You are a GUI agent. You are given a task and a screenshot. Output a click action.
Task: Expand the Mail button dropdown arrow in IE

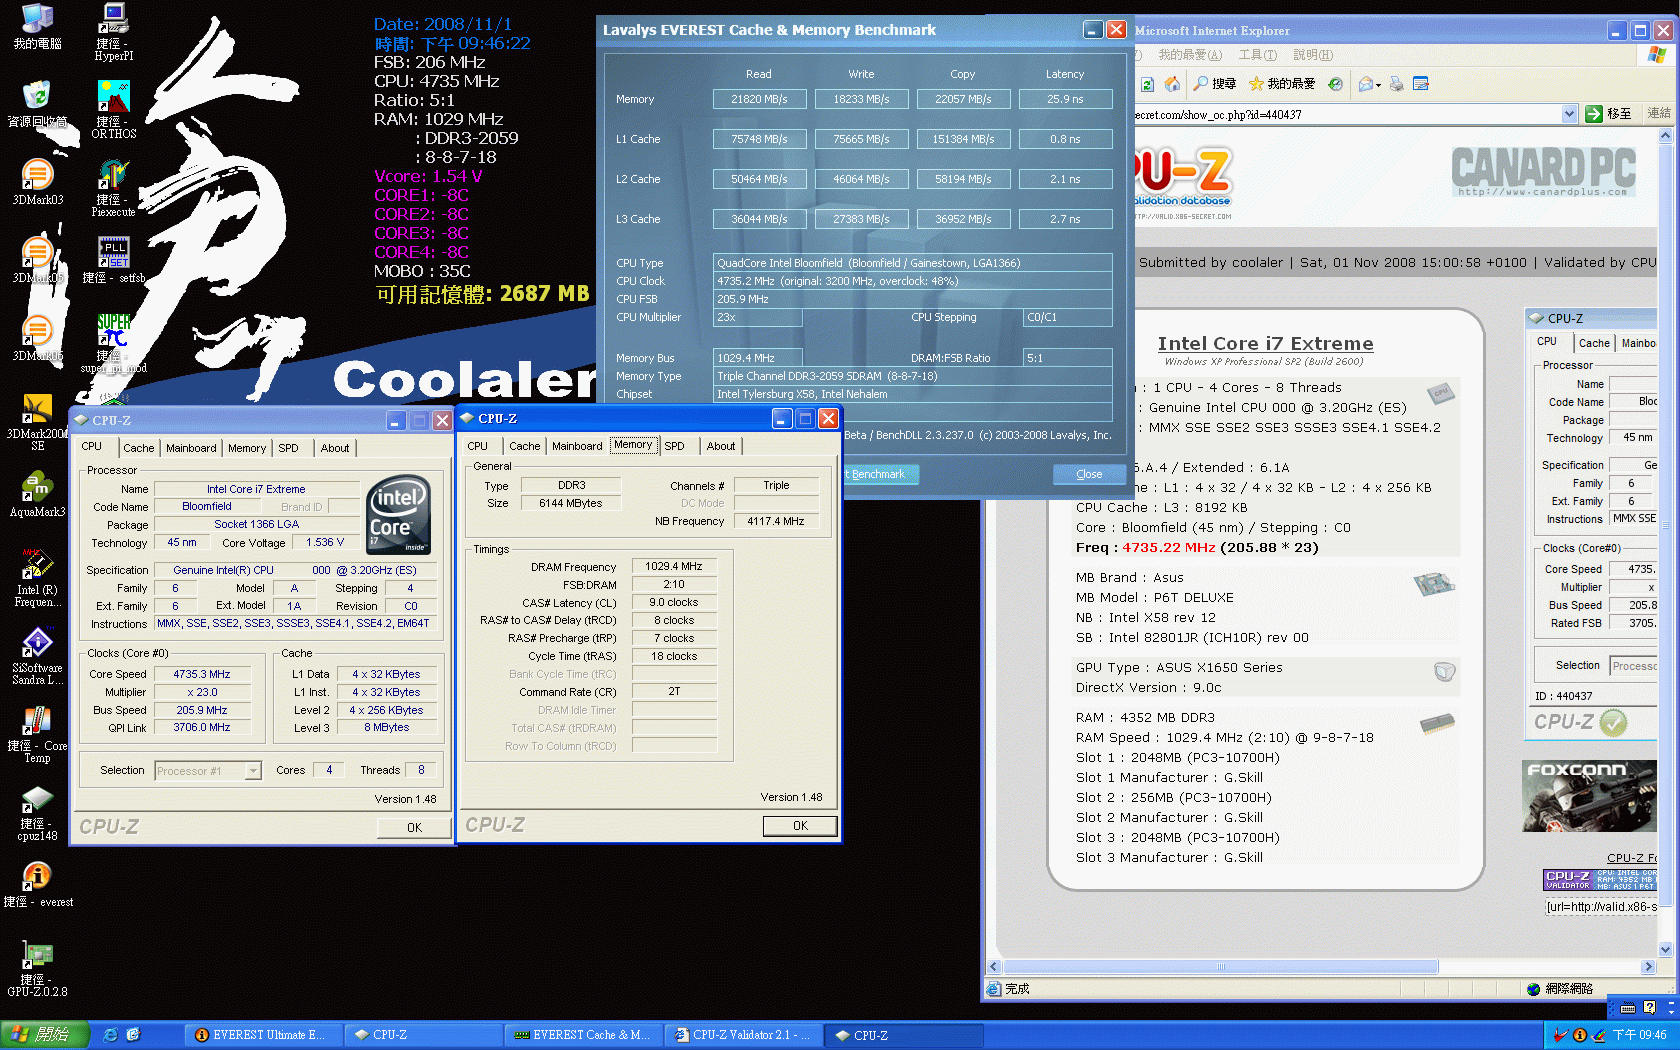pyautogui.click(x=1379, y=85)
